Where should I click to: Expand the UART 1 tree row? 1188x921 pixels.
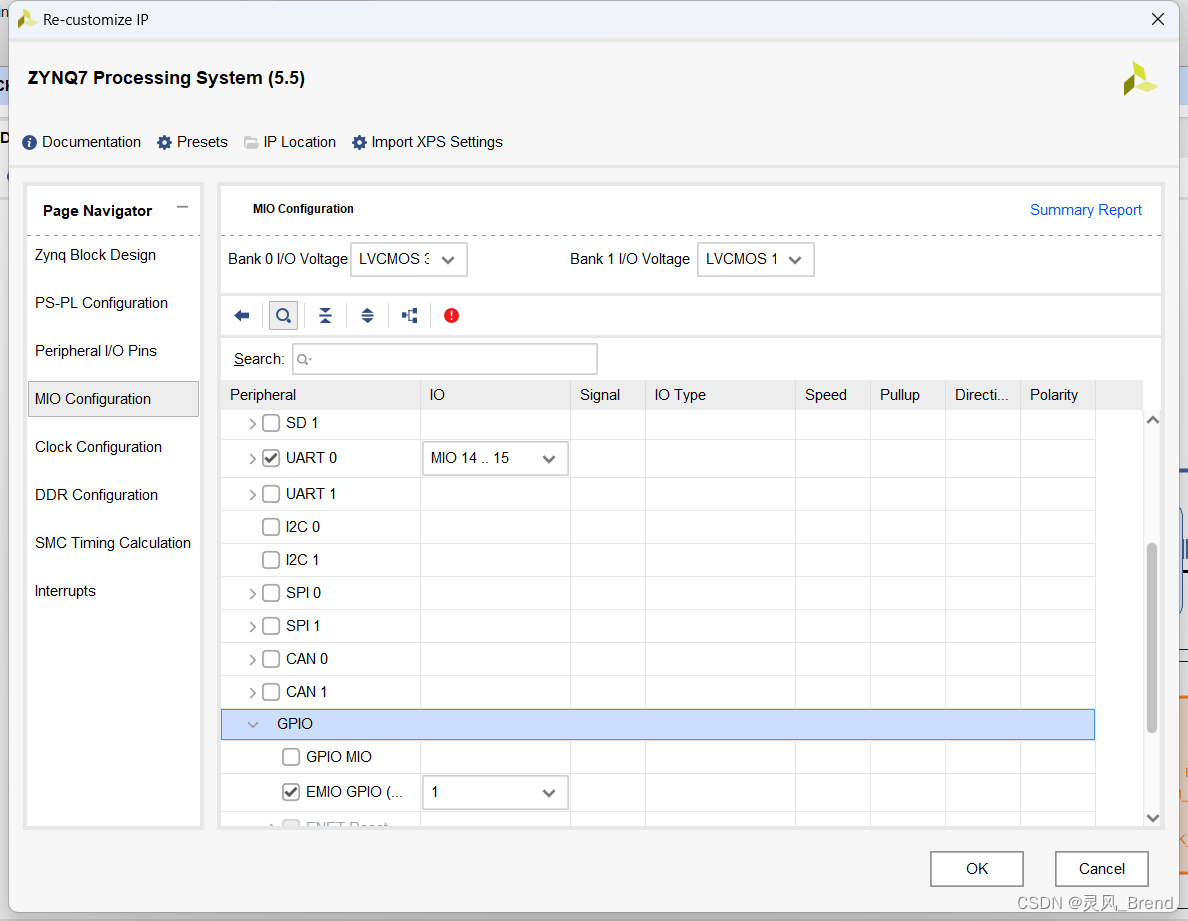click(x=252, y=495)
